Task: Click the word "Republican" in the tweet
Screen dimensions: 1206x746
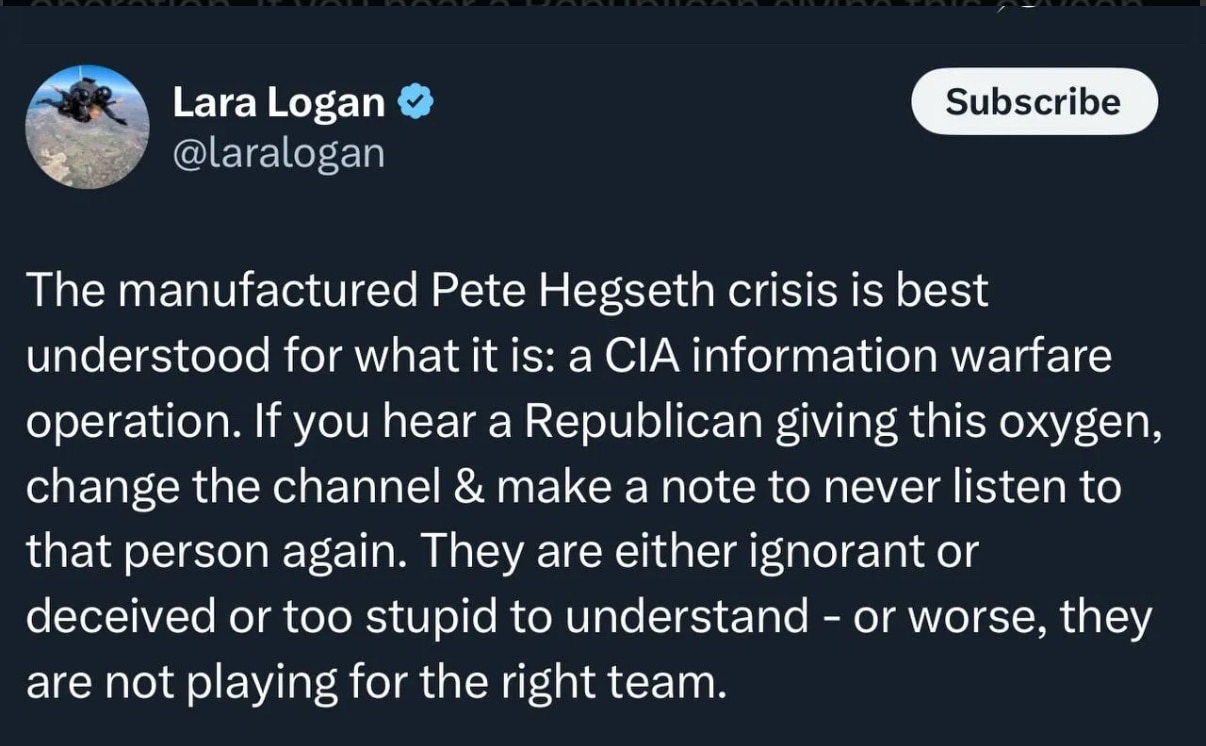Action: pos(643,422)
